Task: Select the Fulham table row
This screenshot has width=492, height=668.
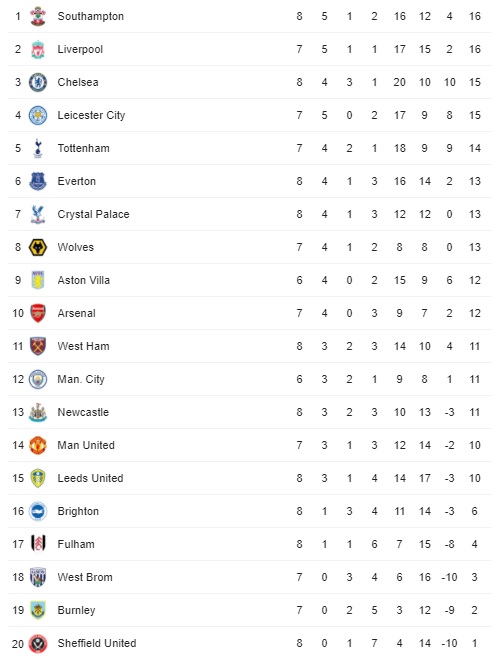Action: pos(250,544)
